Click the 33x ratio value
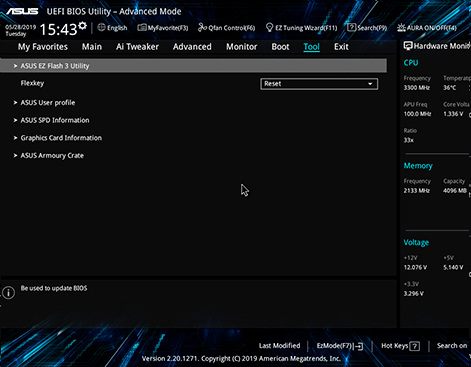The width and height of the screenshot is (471, 367). 408,140
